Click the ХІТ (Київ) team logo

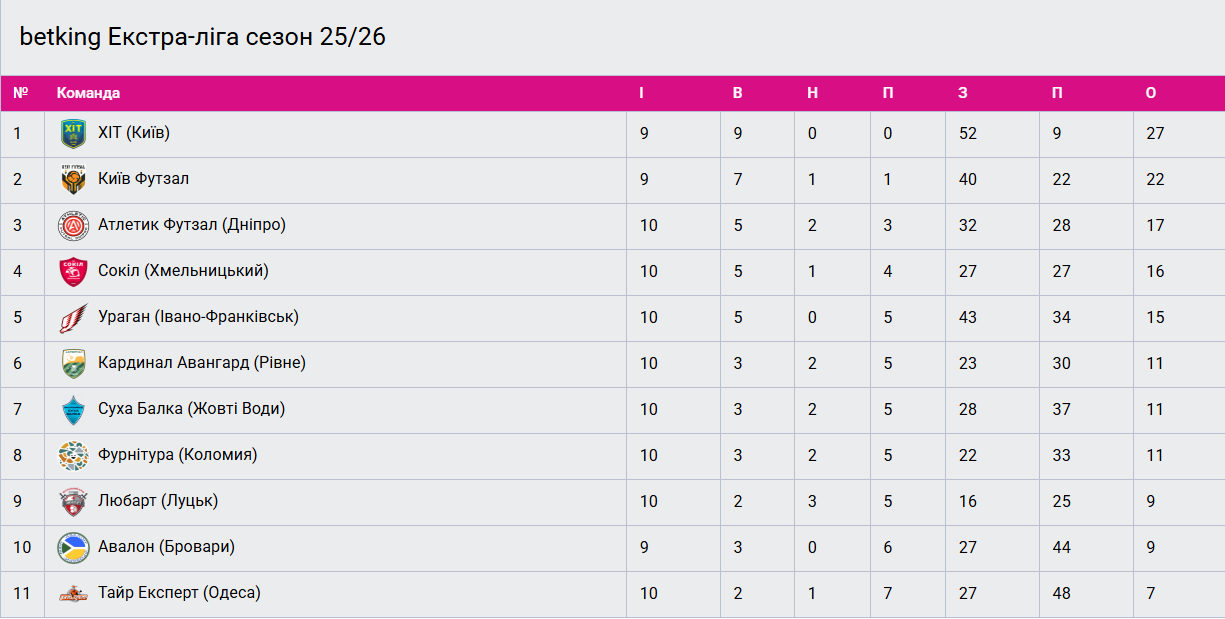click(x=73, y=134)
